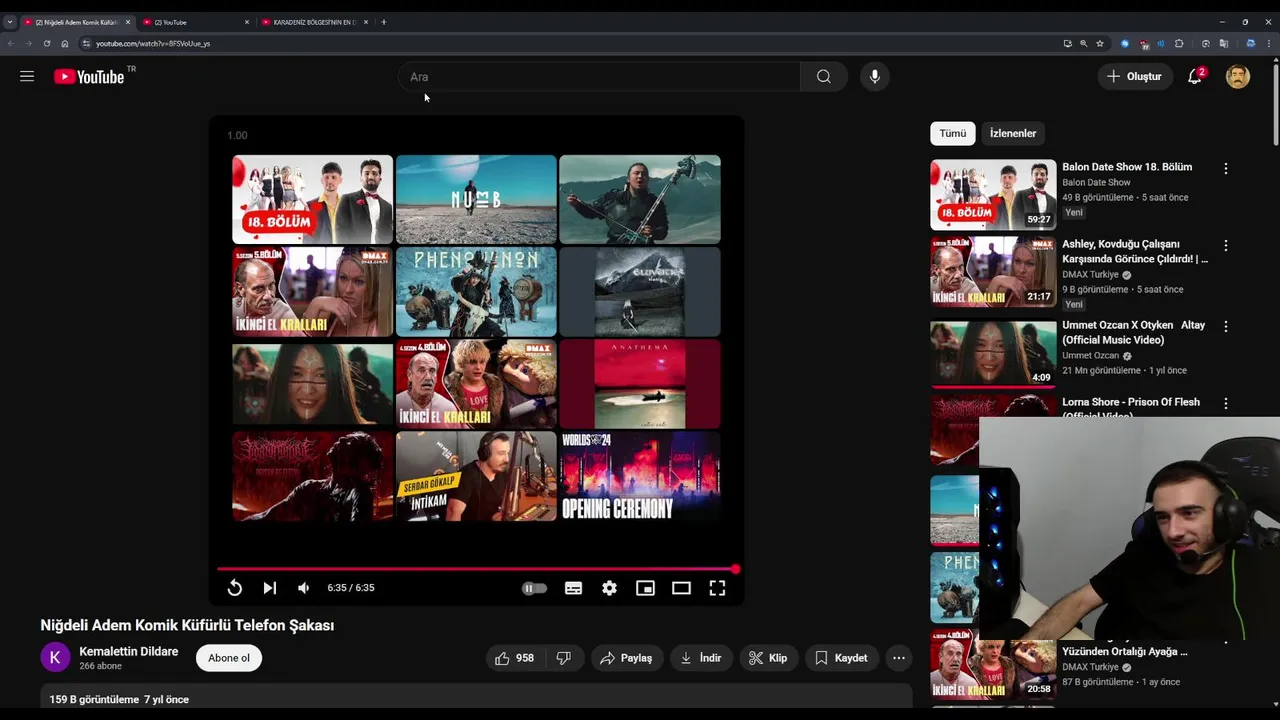The width and height of the screenshot is (1280, 720).
Task: Skip to next video
Action: click(x=269, y=588)
